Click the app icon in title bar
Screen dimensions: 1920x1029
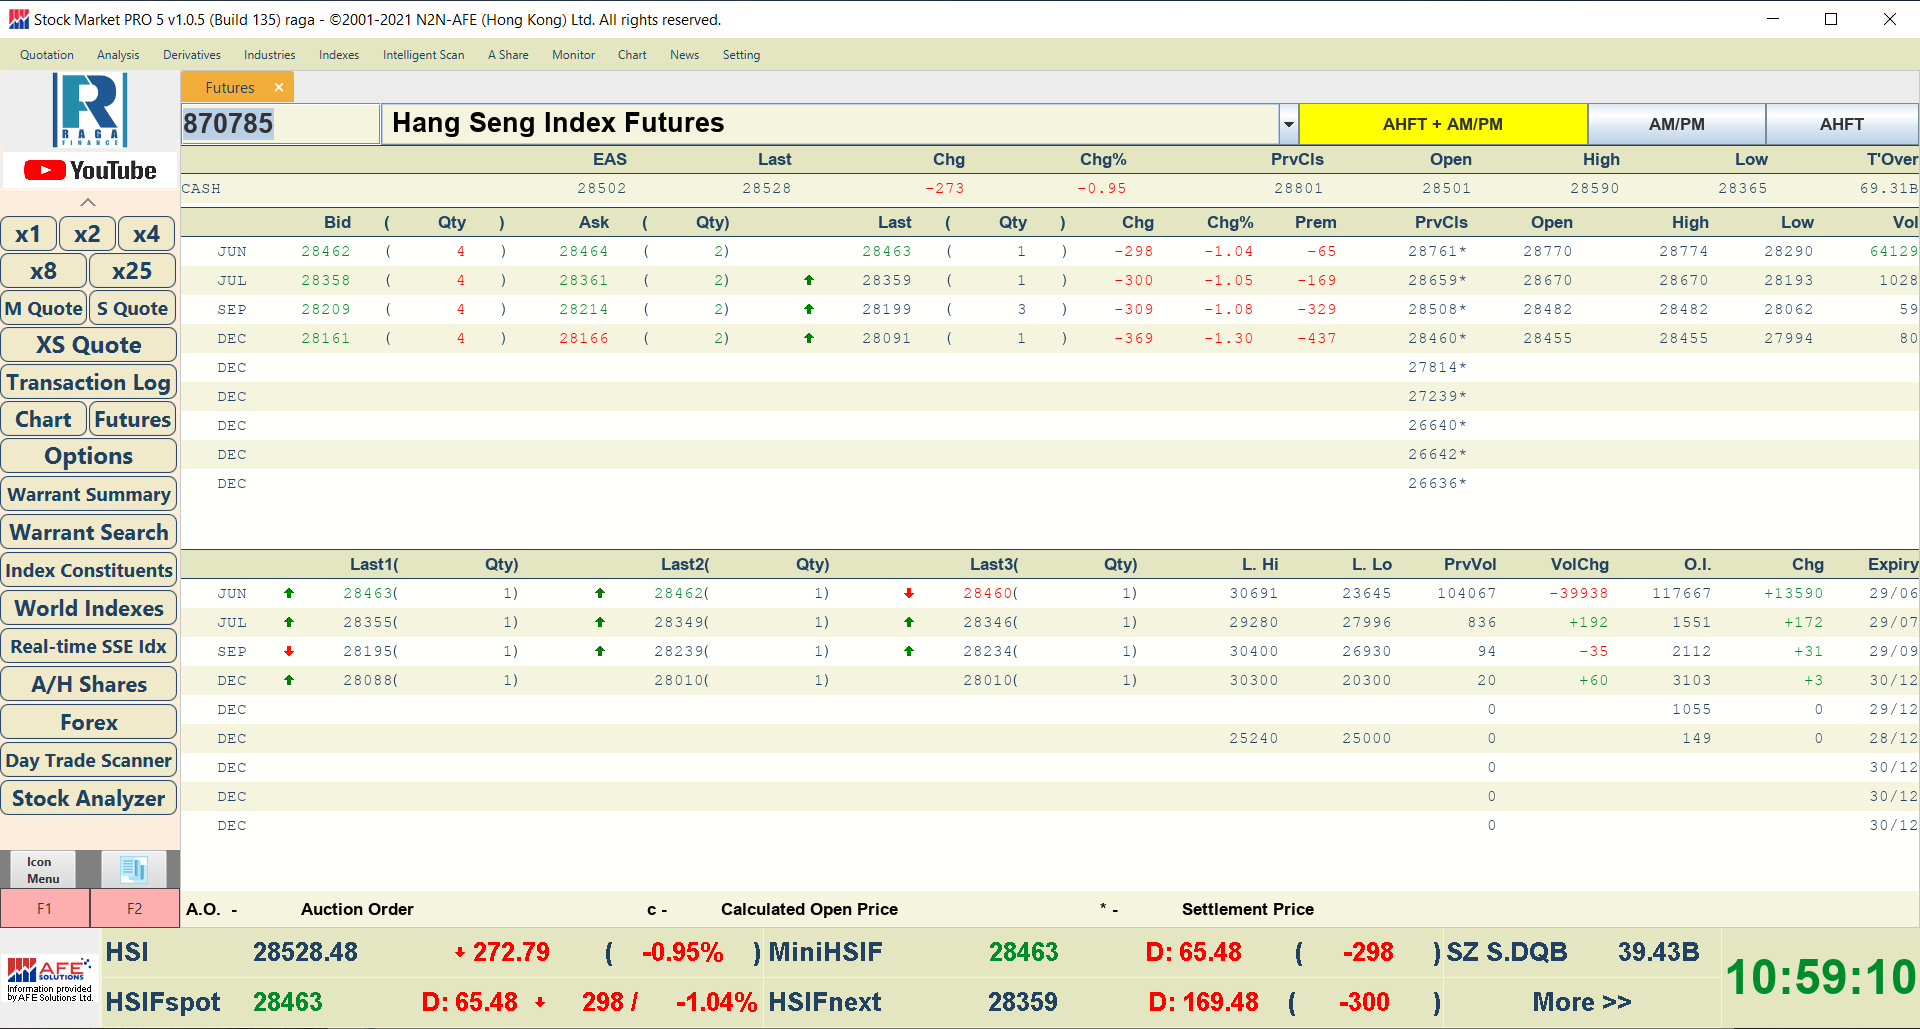pos(18,19)
